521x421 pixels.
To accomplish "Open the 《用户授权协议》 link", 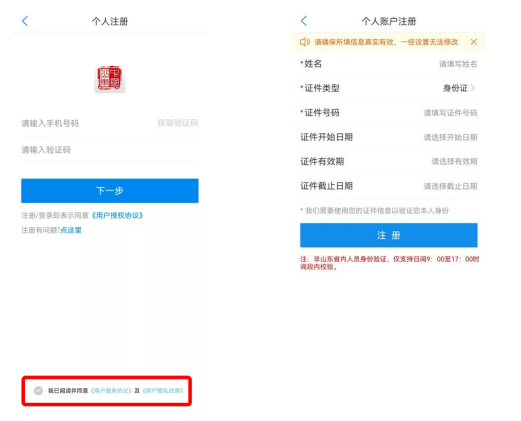I will coord(117,216).
